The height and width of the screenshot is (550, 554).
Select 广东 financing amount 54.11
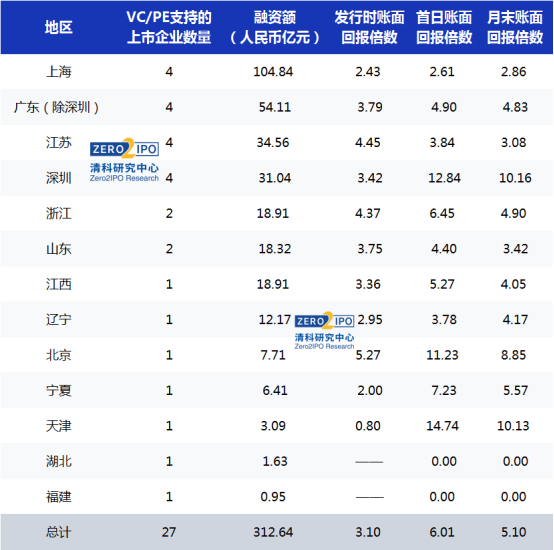(x=275, y=107)
